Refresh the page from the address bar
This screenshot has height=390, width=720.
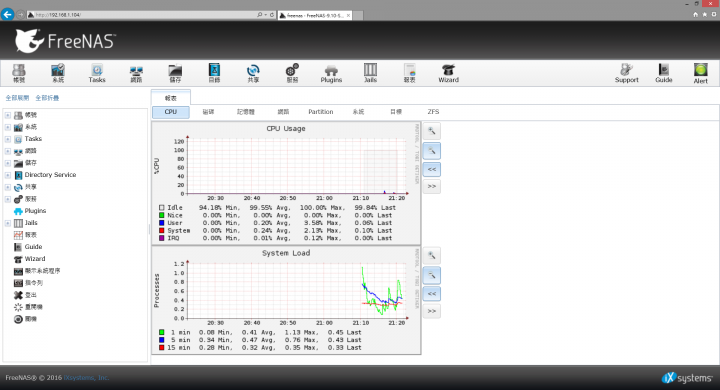point(272,15)
